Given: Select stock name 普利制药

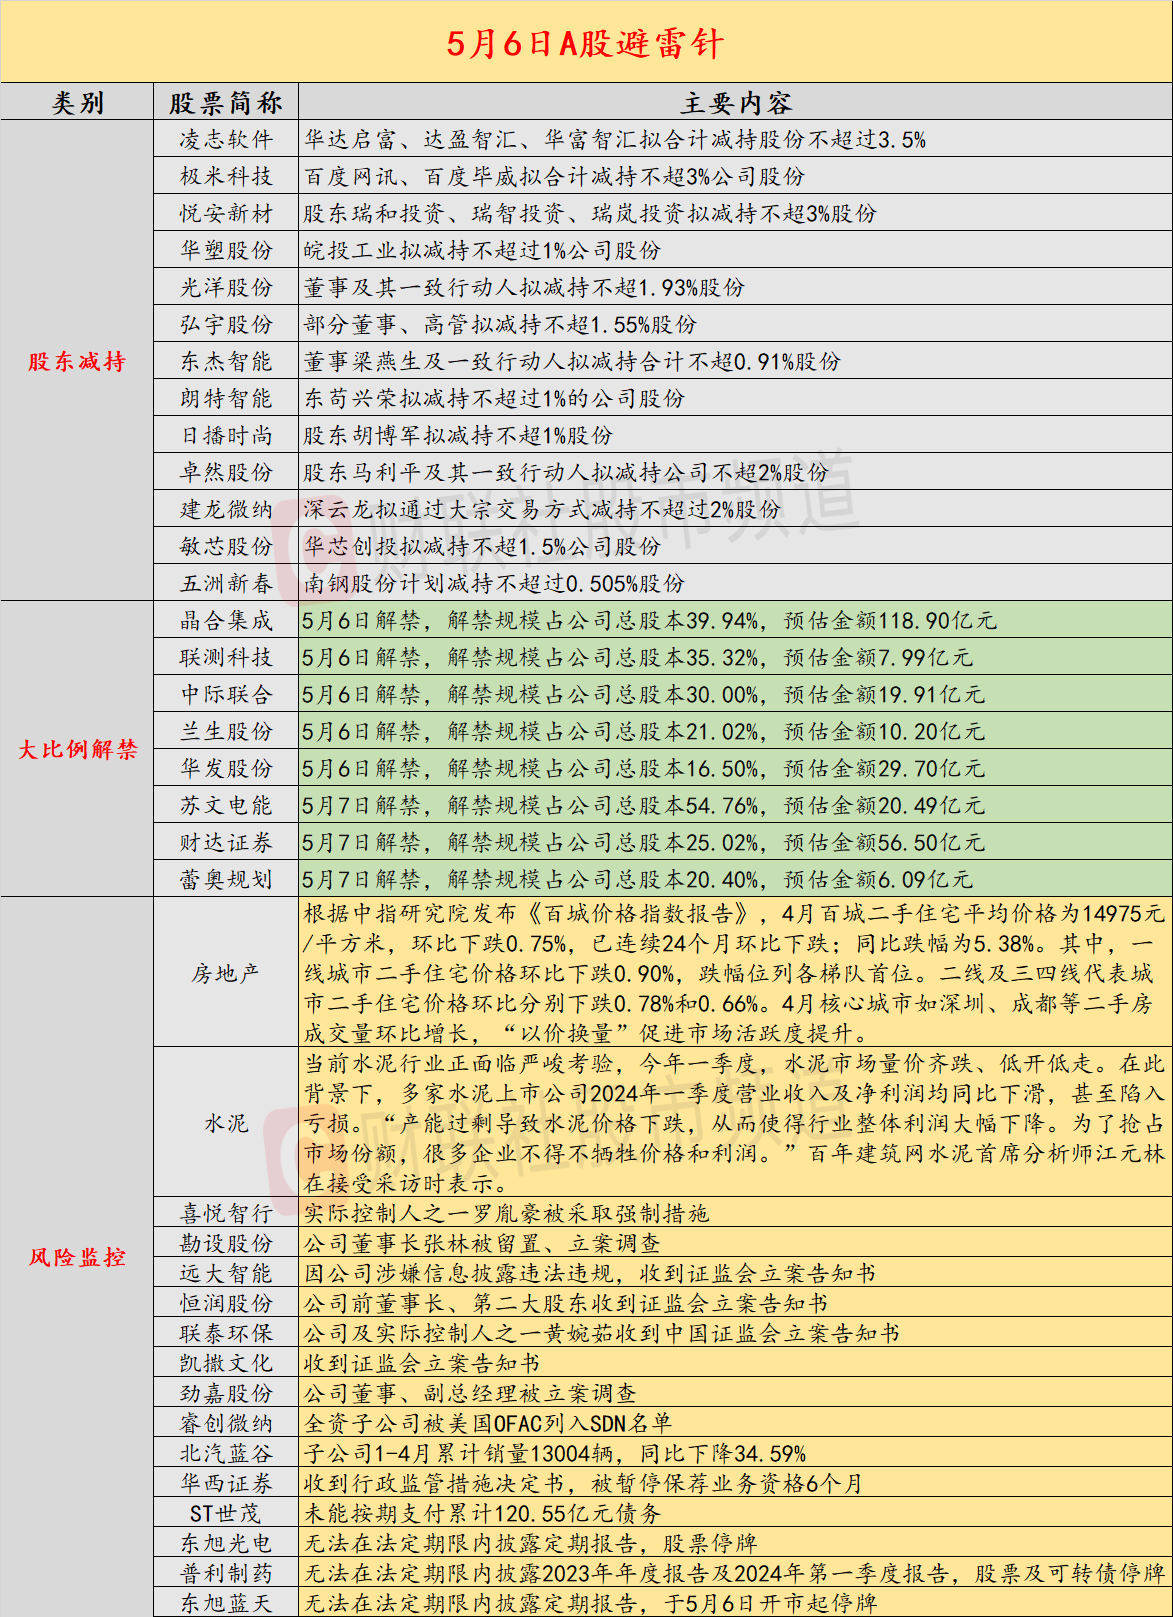Looking at the screenshot, I should coord(226,1574).
